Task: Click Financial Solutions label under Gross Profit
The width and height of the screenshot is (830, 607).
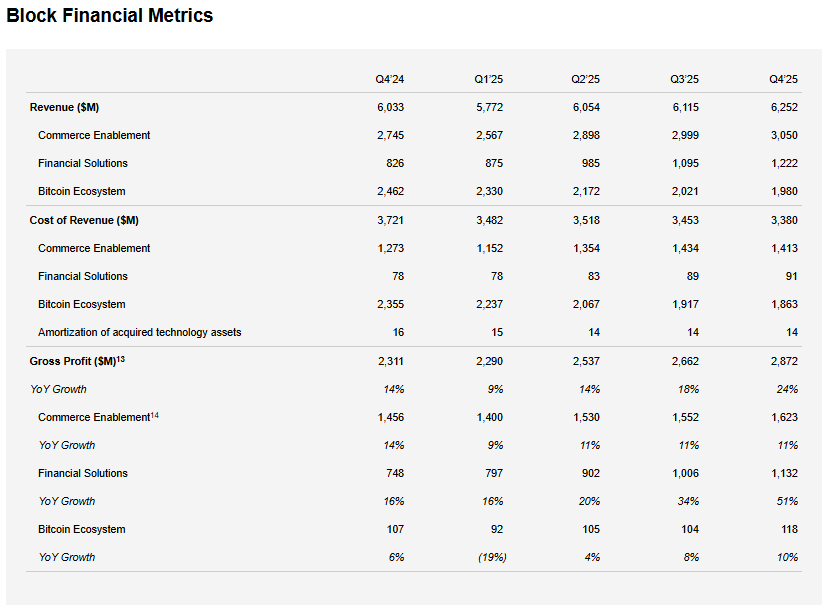Action: coord(83,473)
